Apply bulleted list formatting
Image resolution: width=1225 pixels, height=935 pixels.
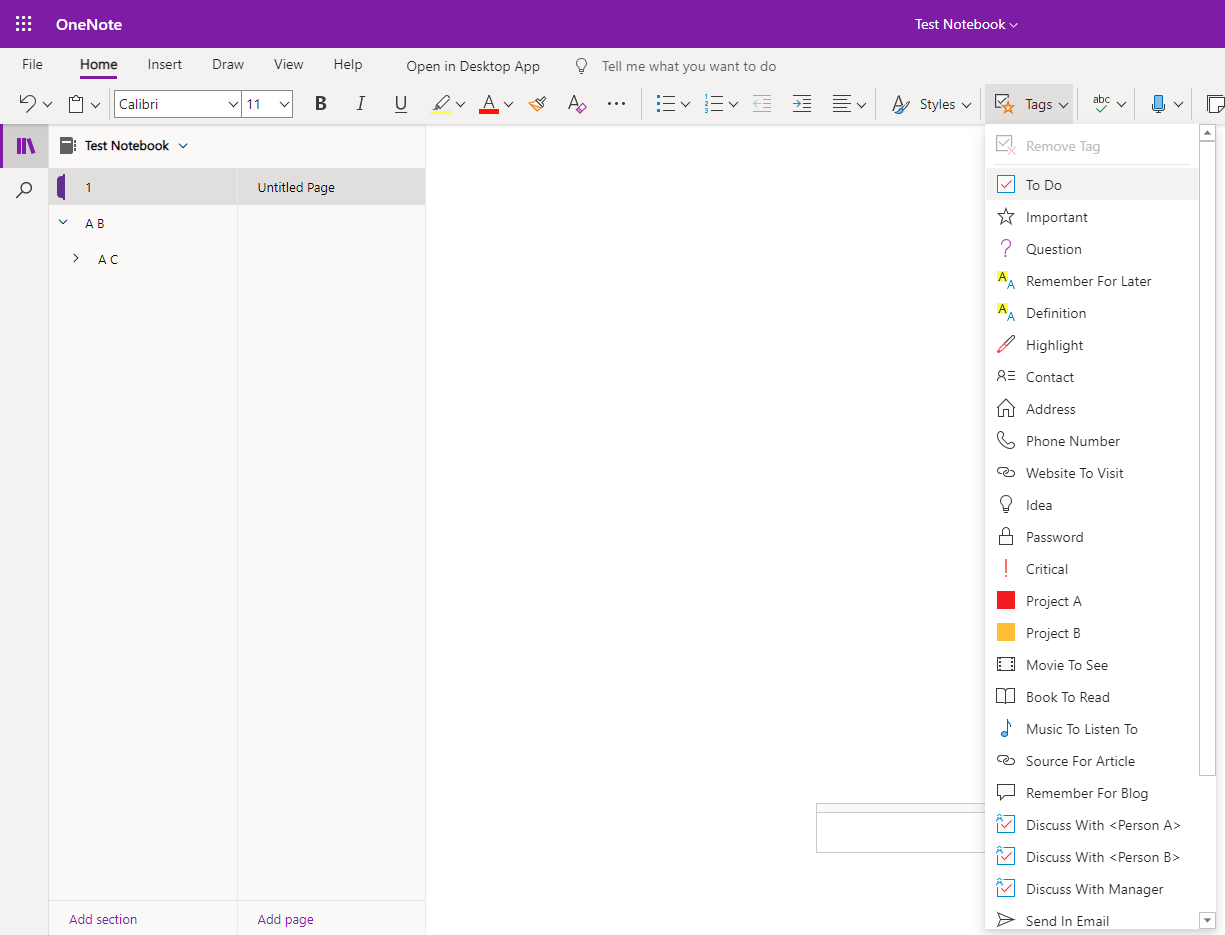(x=665, y=104)
